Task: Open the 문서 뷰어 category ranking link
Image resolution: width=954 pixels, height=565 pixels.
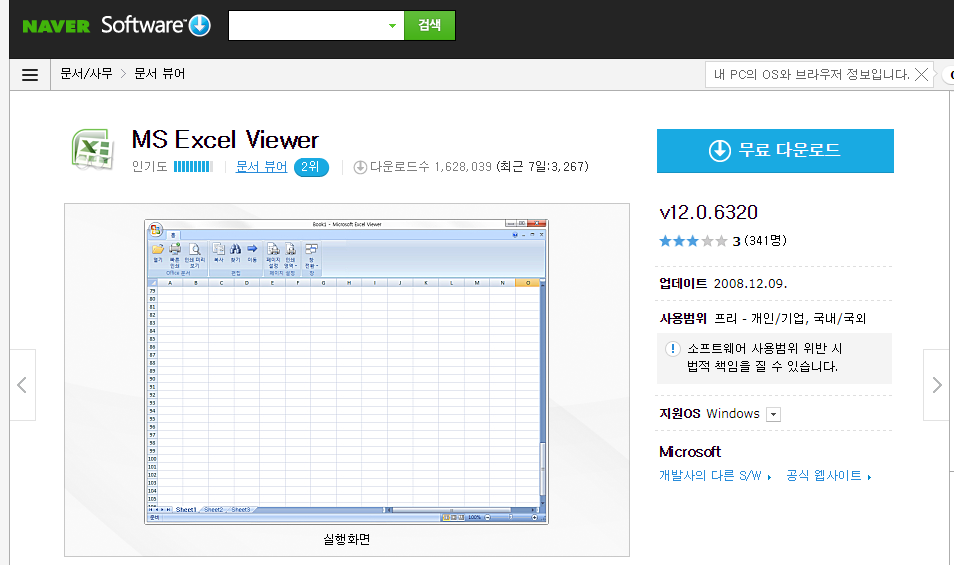Action: [x=261, y=167]
